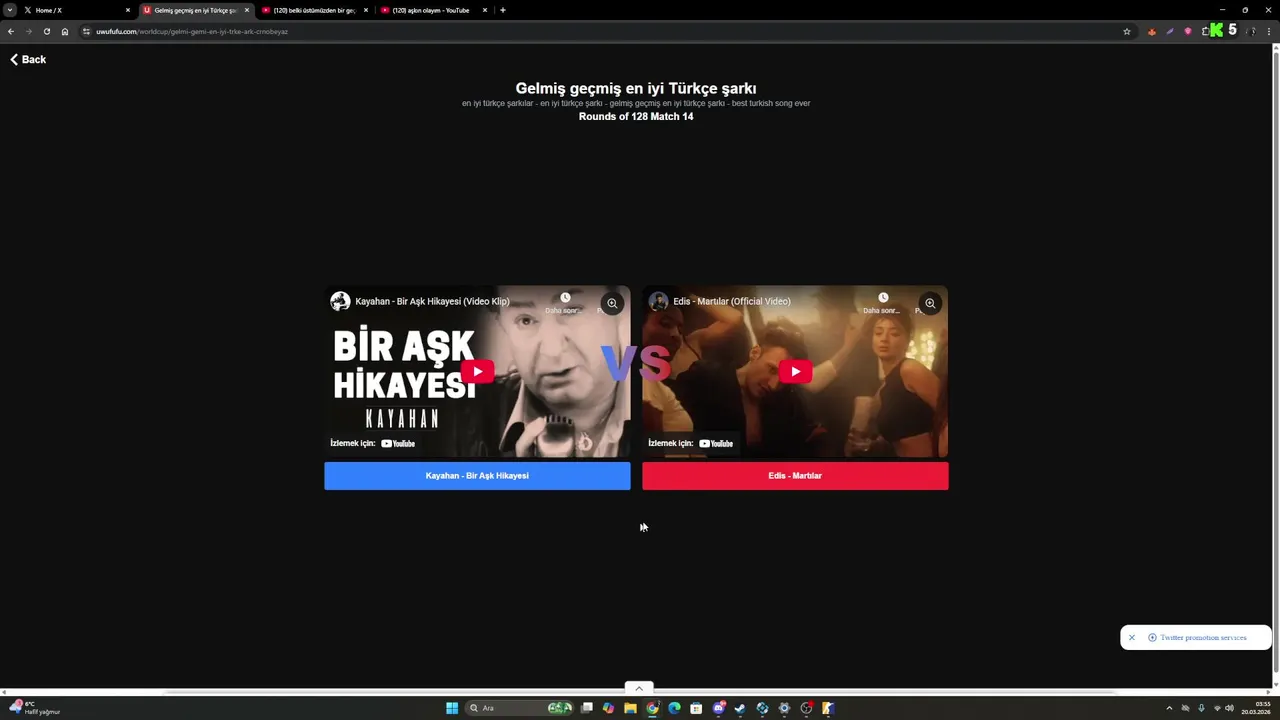Open the tab search dropdown
Viewport: 1280px width, 720px height.
click(9, 10)
